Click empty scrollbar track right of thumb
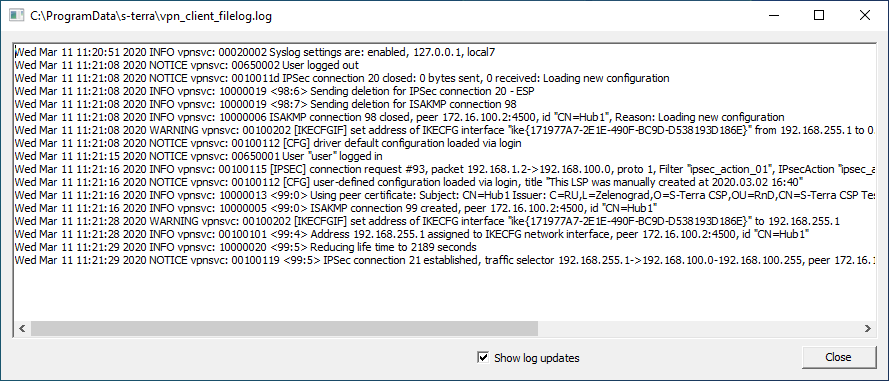The image size is (889, 381). click(x=698, y=328)
